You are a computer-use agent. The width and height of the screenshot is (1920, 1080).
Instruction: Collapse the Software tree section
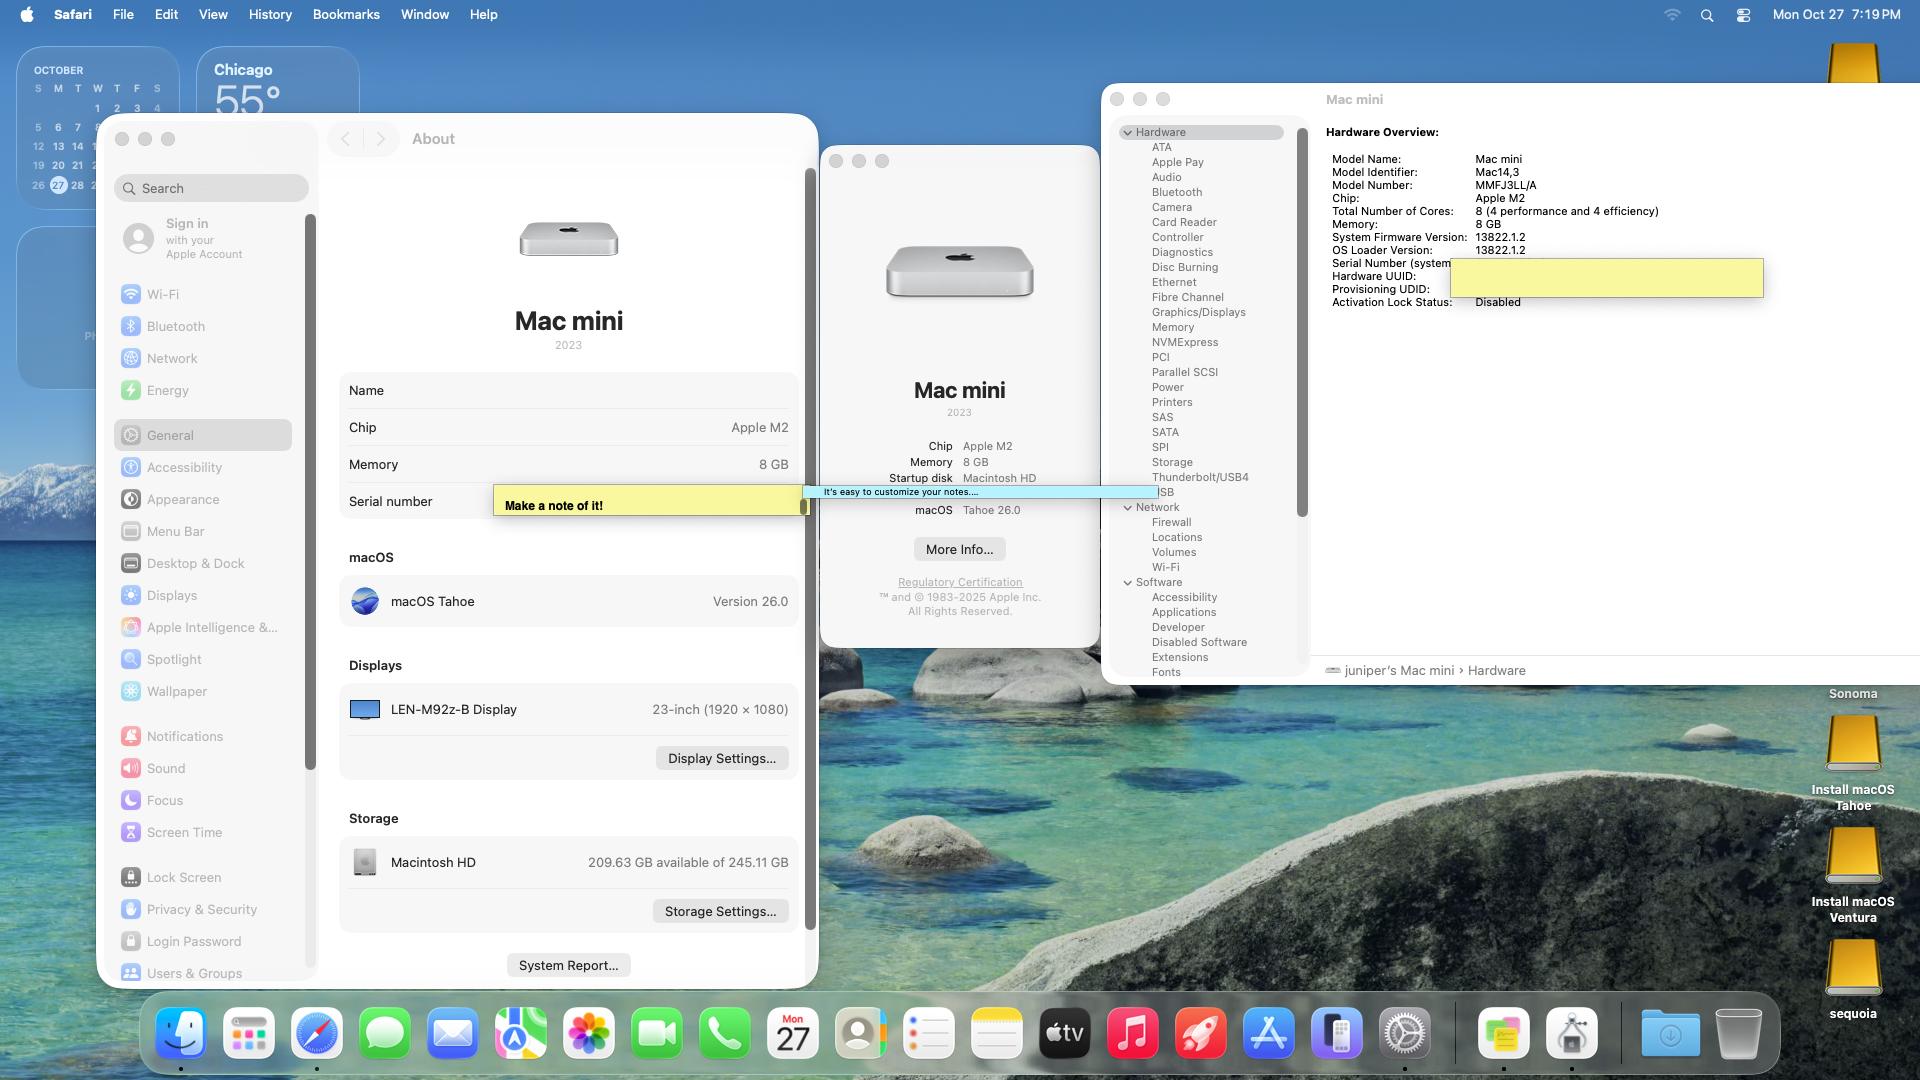tap(1127, 582)
